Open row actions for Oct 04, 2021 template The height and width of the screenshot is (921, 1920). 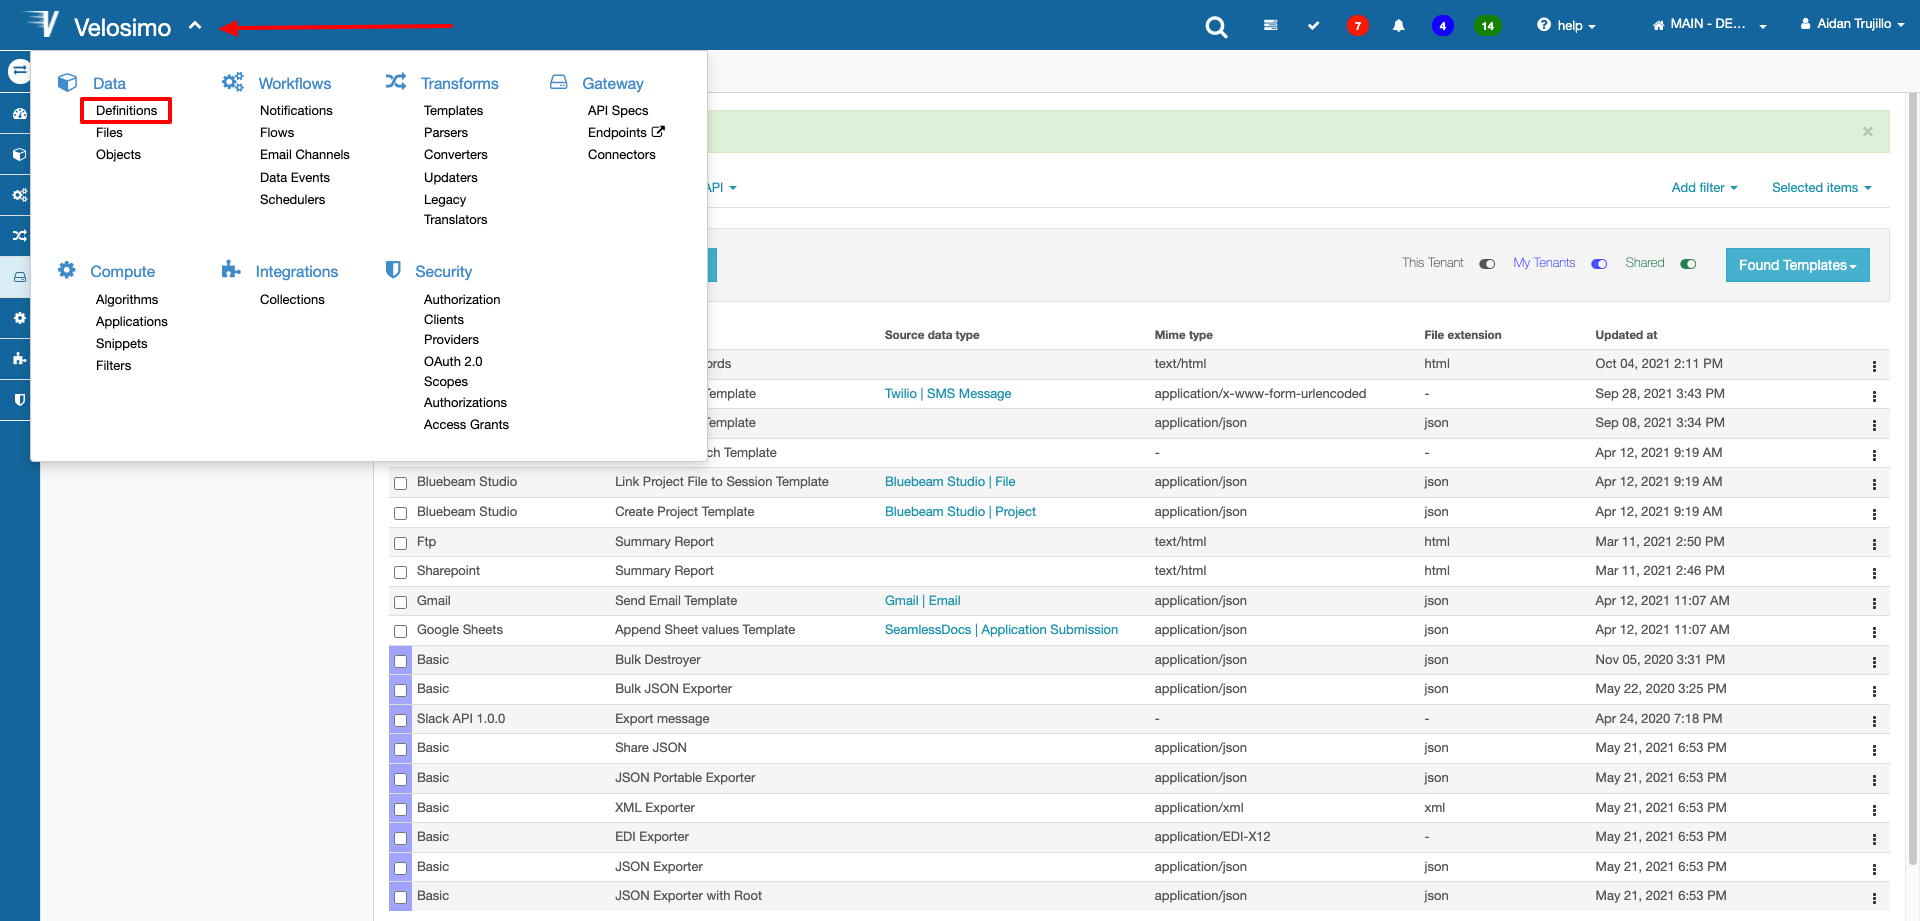coord(1874,366)
